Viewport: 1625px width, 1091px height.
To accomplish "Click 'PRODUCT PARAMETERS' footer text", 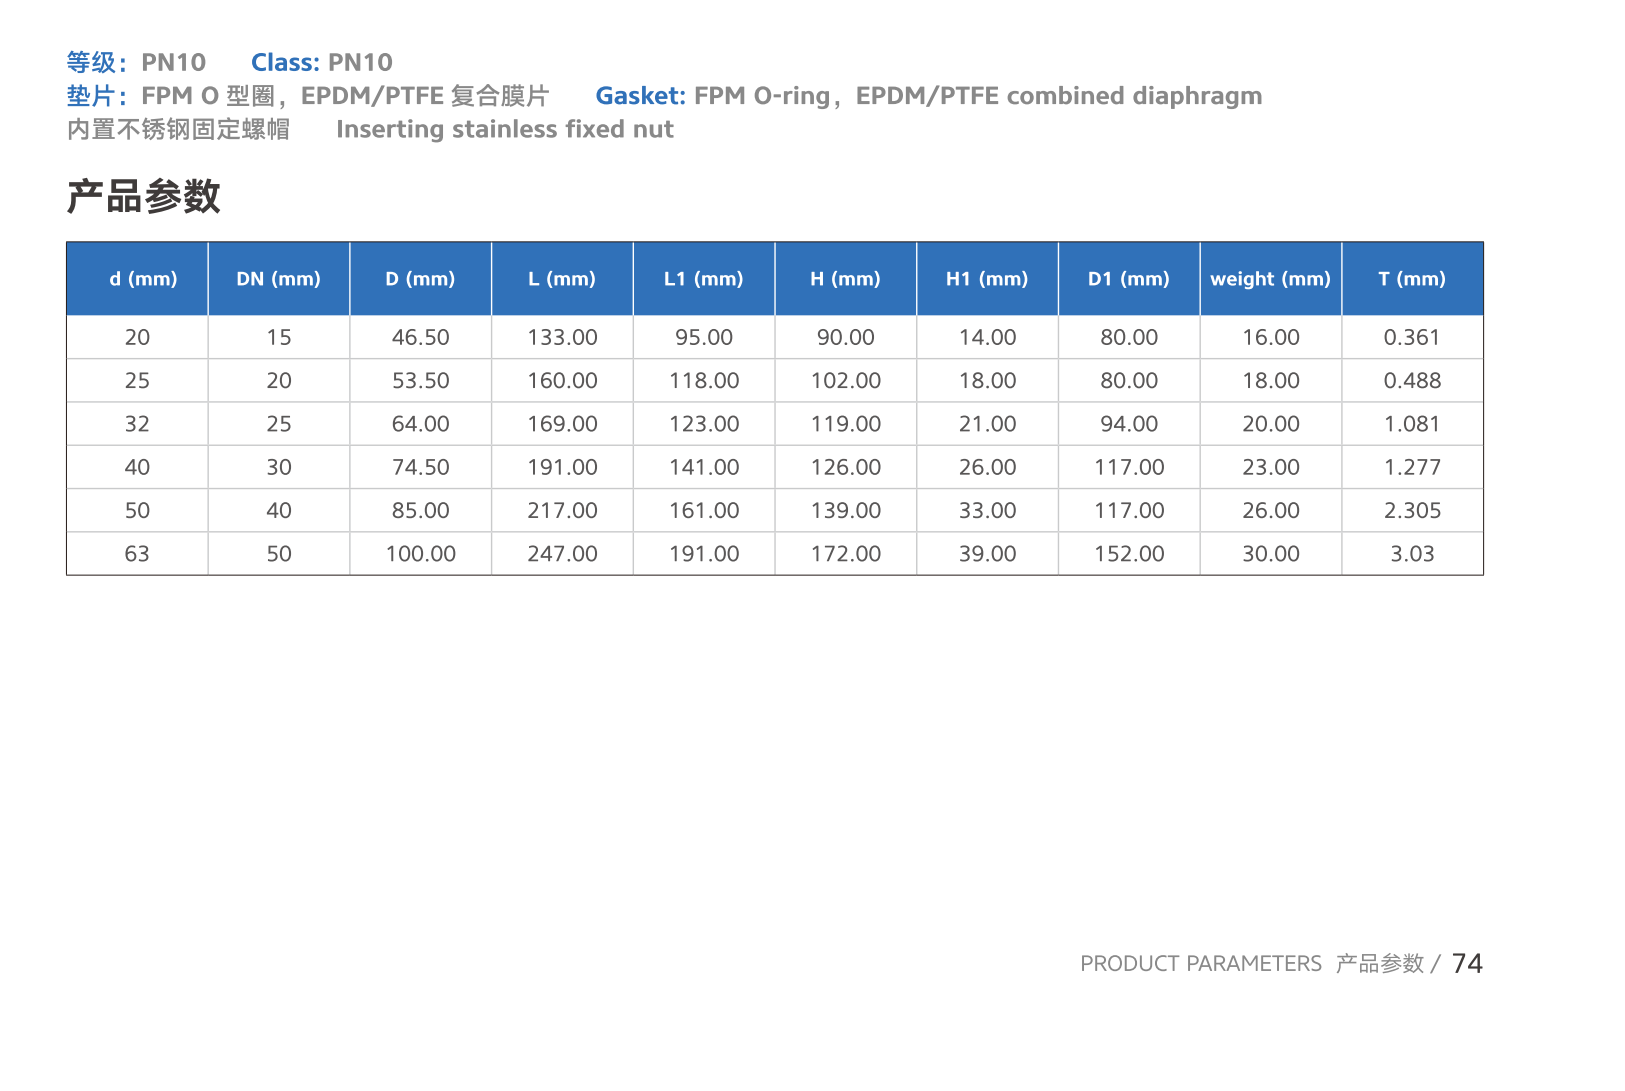I will coord(1201,963).
